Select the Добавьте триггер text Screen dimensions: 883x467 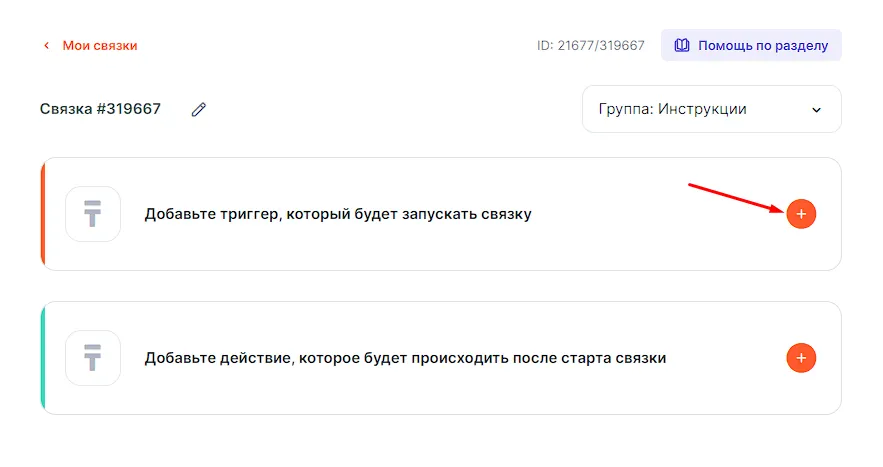point(338,214)
